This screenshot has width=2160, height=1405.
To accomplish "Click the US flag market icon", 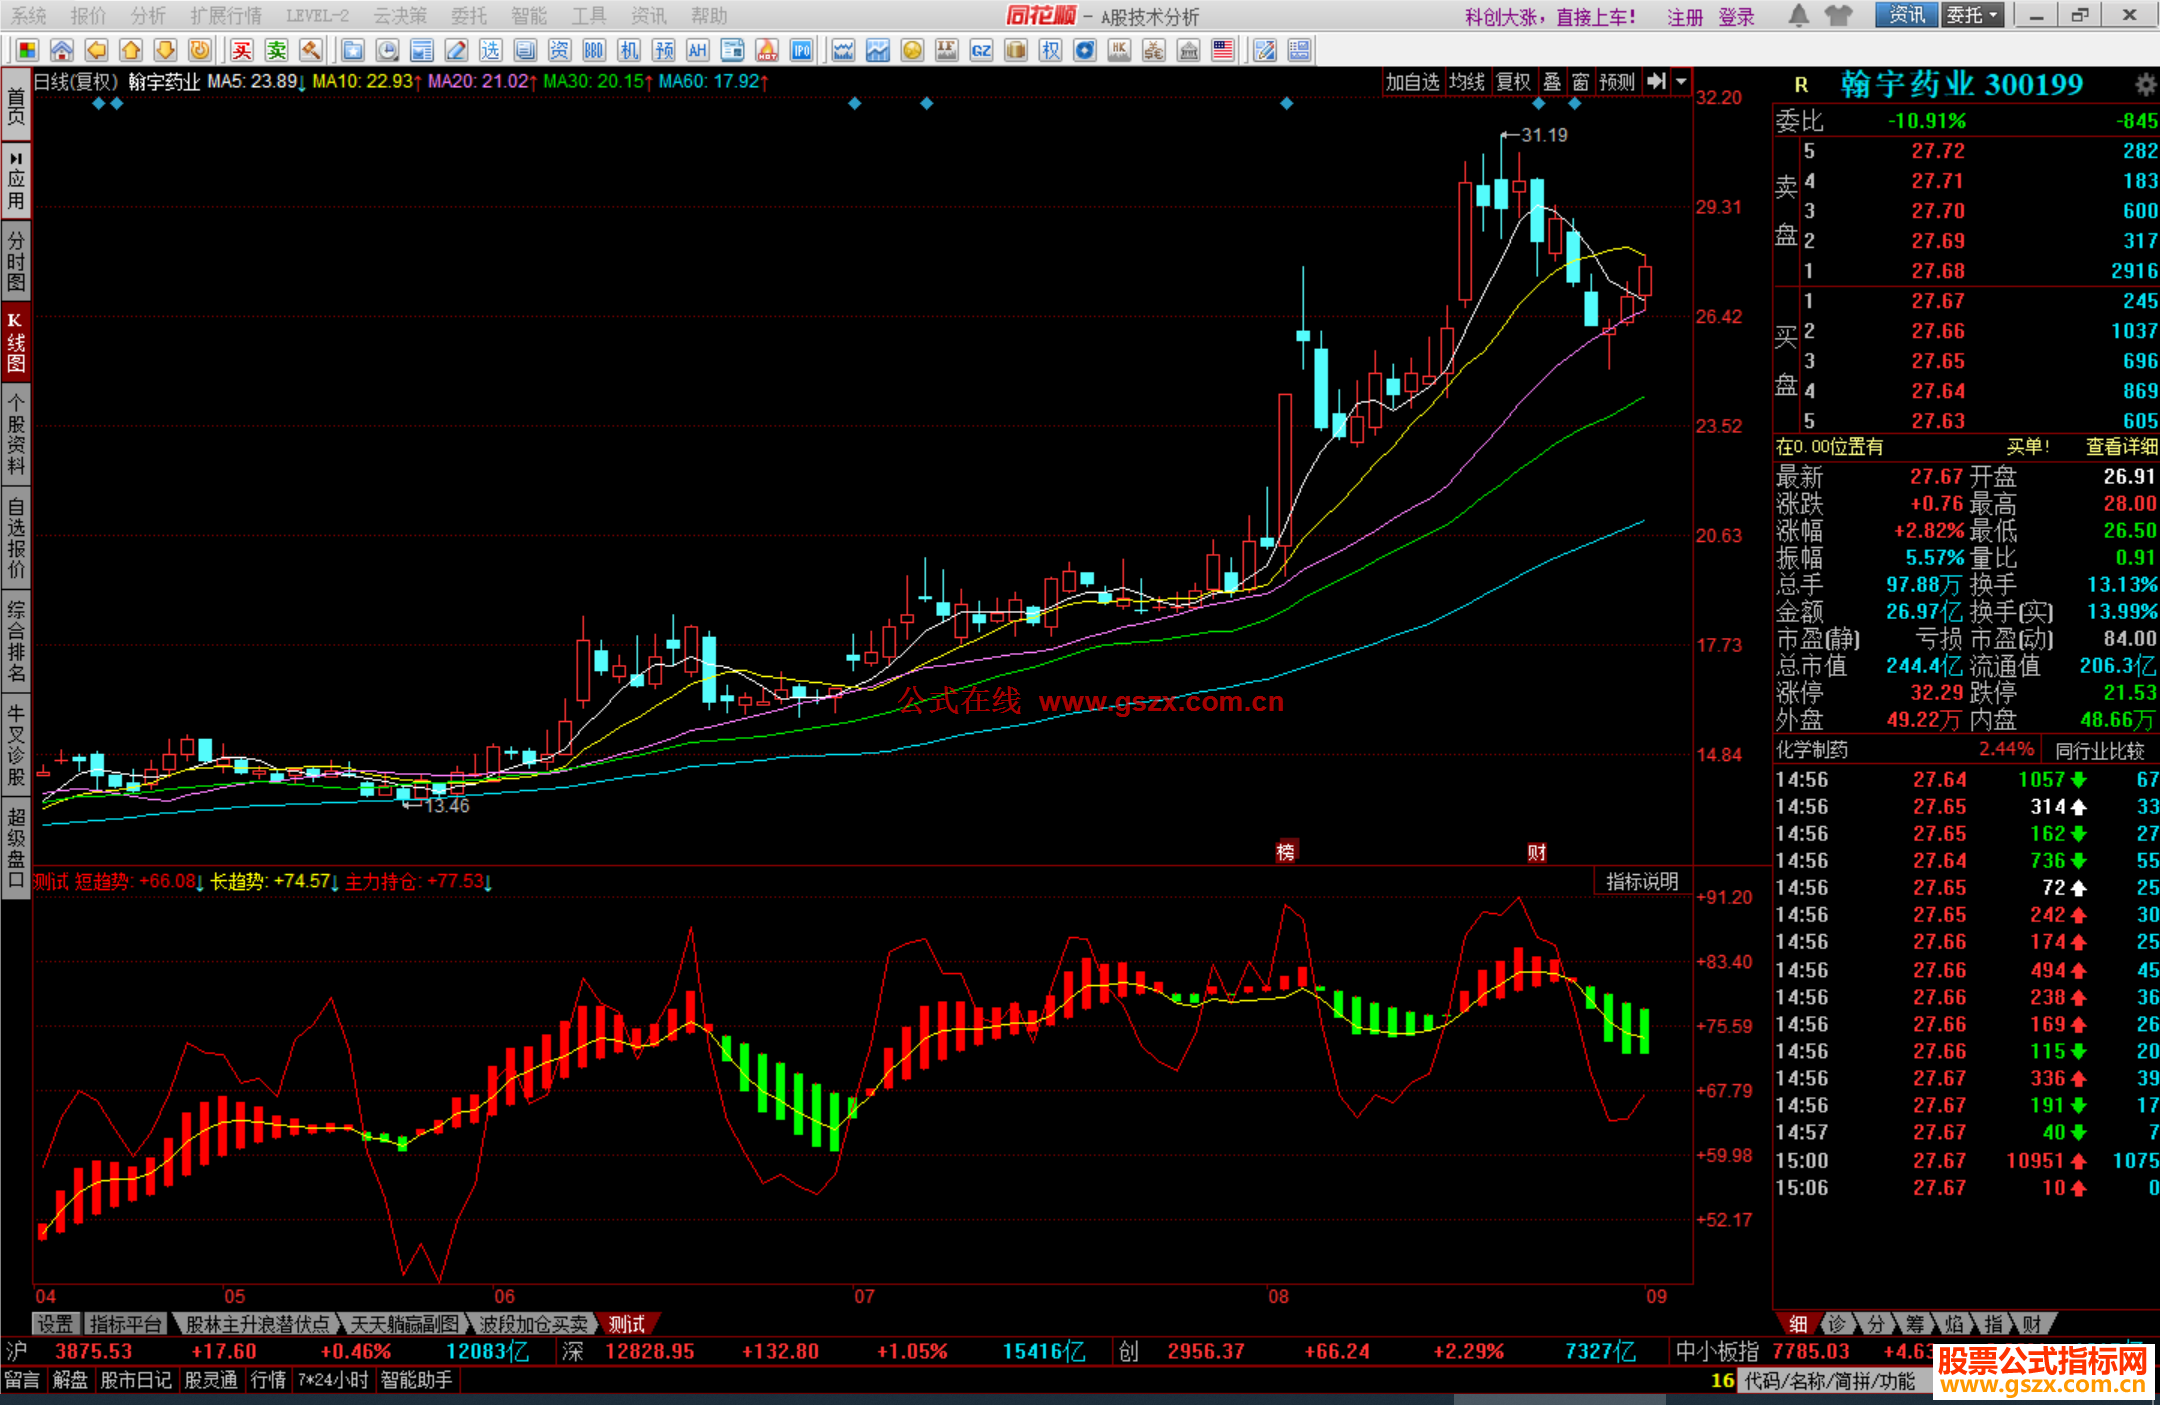I will pyautogui.click(x=1222, y=51).
